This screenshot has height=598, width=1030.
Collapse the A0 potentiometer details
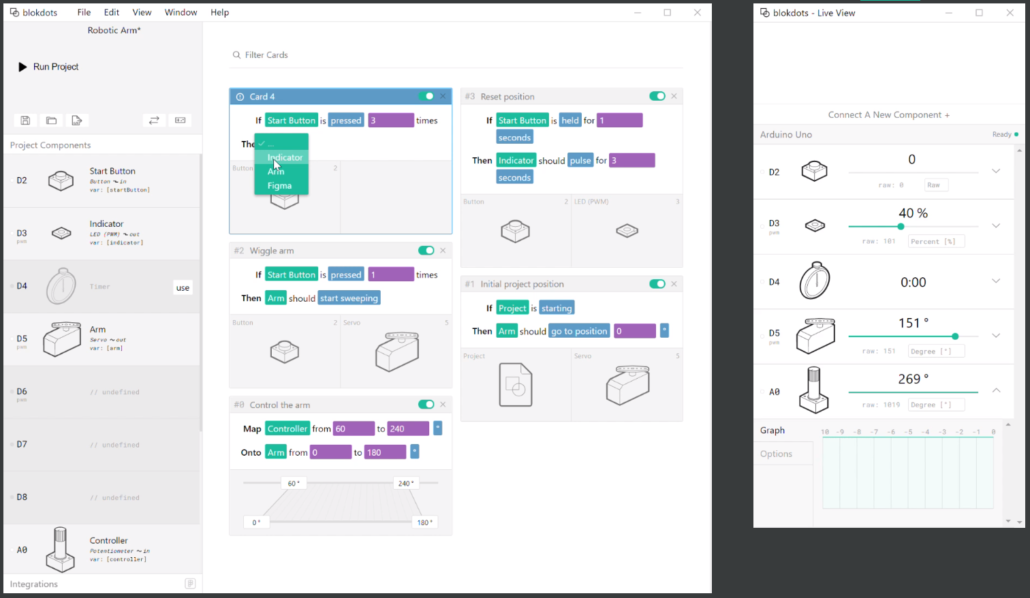996,390
